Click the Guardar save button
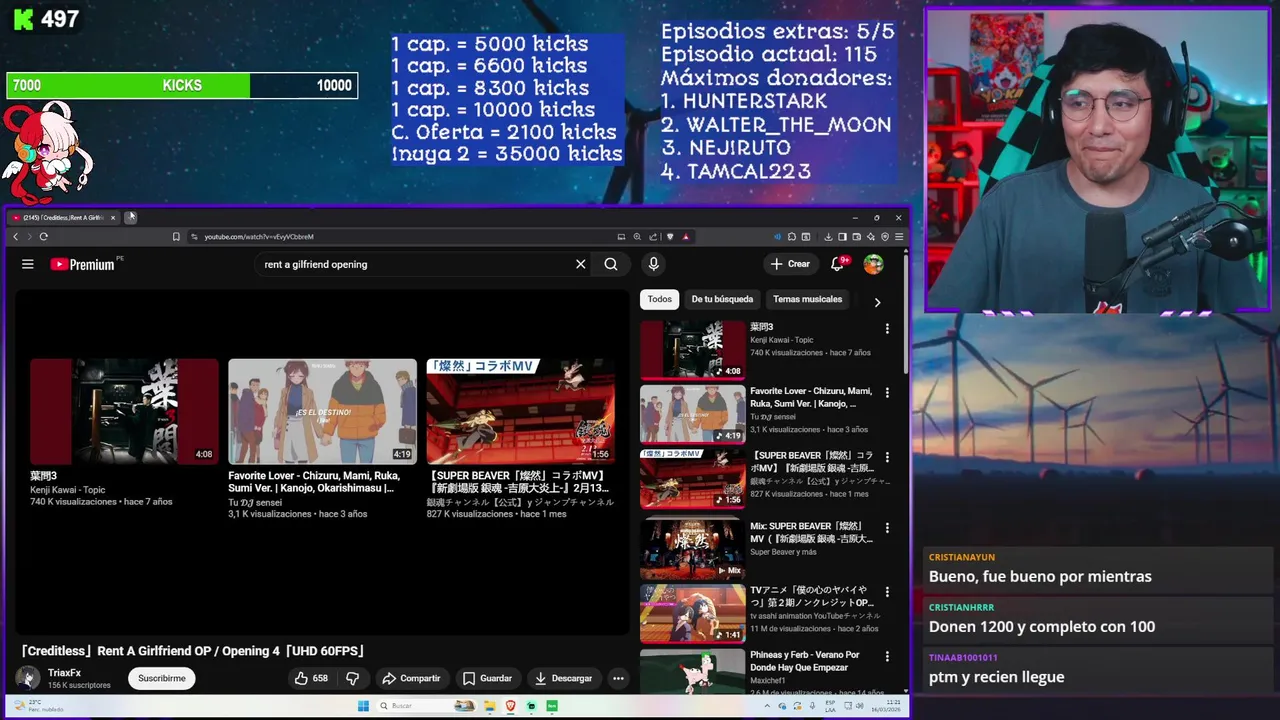Image resolution: width=1280 pixels, height=720 pixels. 487,678
